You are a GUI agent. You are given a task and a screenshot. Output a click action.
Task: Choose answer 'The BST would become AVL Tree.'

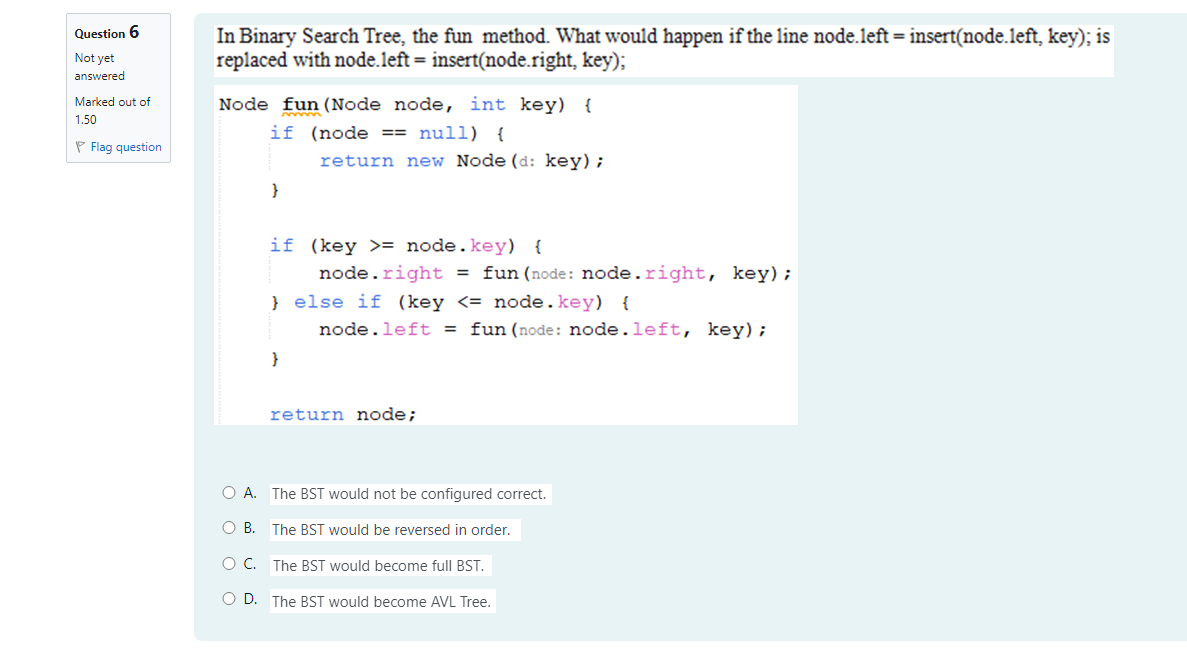pyautogui.click(x=383, y=601)
